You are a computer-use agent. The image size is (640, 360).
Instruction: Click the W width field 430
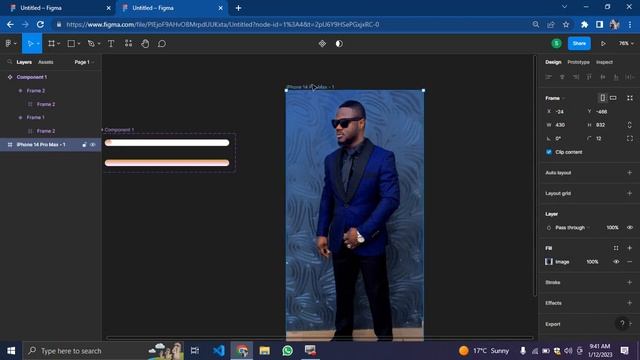click(x=565, y=125)
